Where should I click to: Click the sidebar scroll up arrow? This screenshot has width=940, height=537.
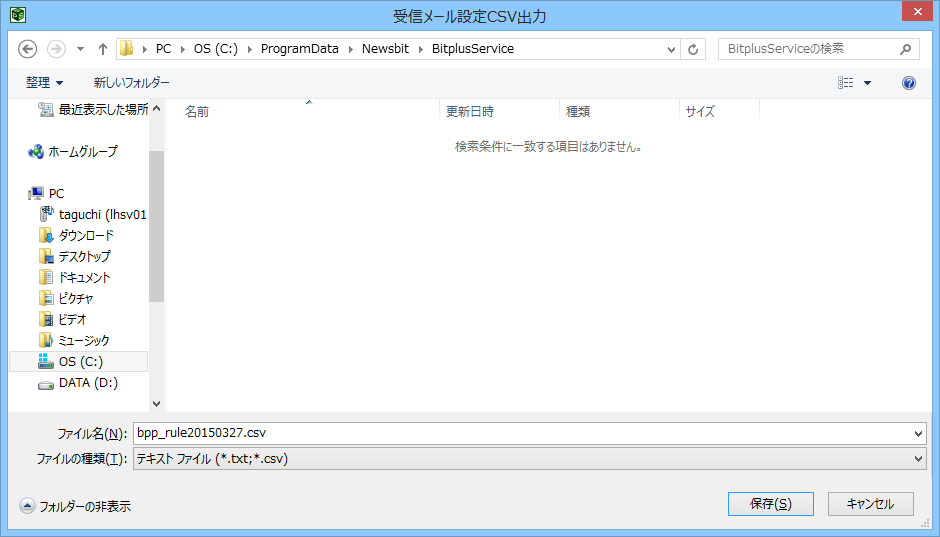[x=156, y=108]
